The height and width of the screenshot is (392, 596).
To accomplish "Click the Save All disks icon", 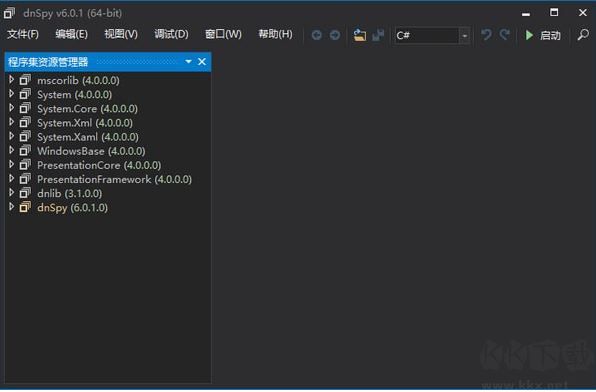I will pos(378,35).
